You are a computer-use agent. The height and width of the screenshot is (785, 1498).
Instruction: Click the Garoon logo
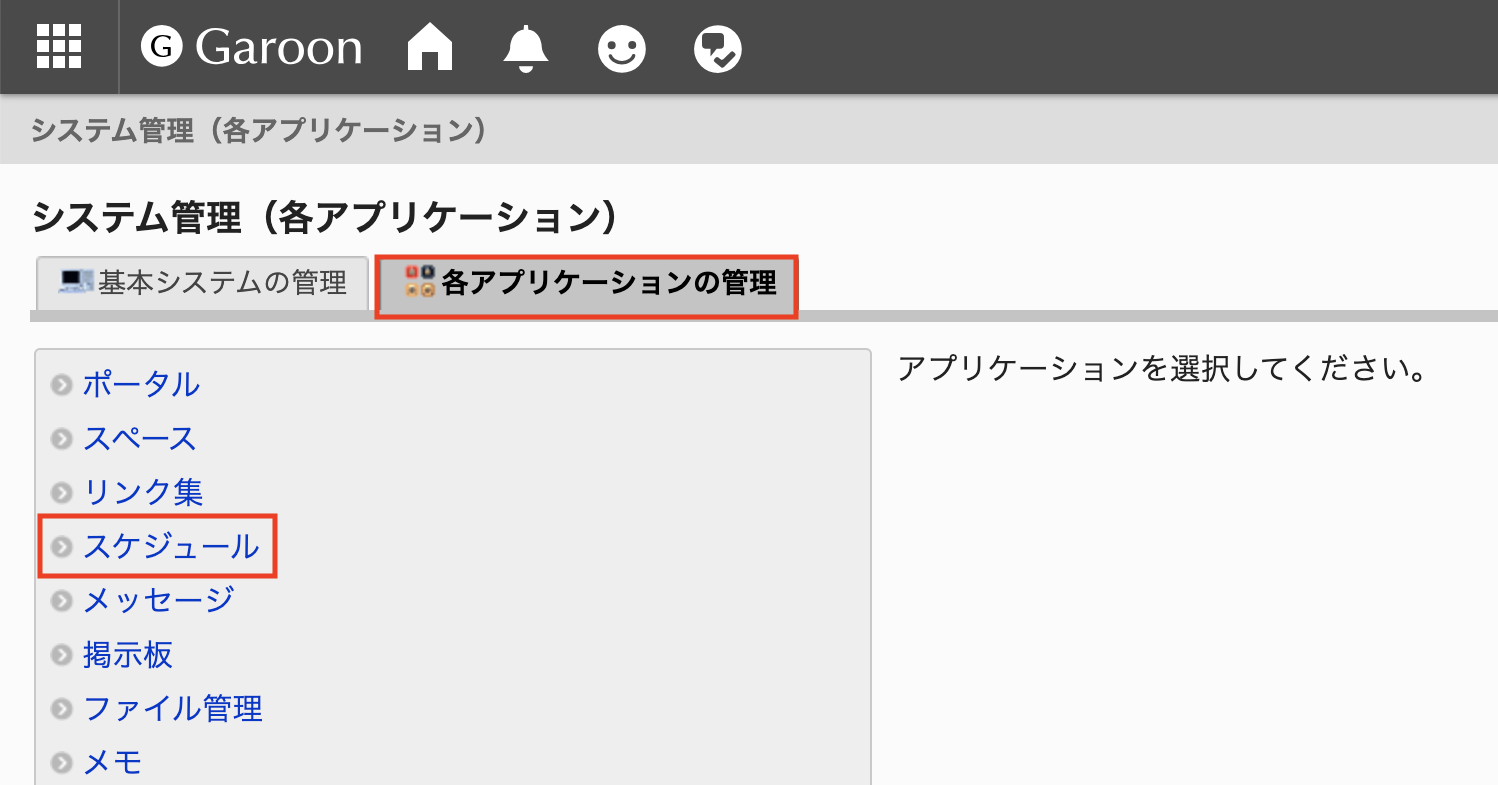(x=250, y=46)
